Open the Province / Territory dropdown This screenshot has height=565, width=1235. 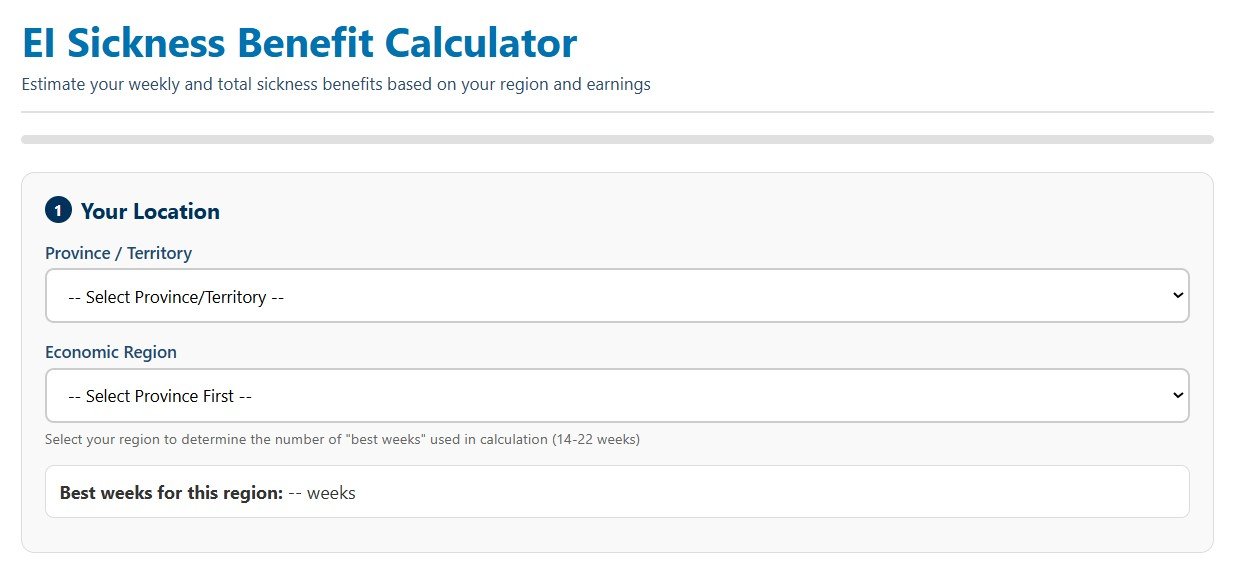(x=617, y=296)
